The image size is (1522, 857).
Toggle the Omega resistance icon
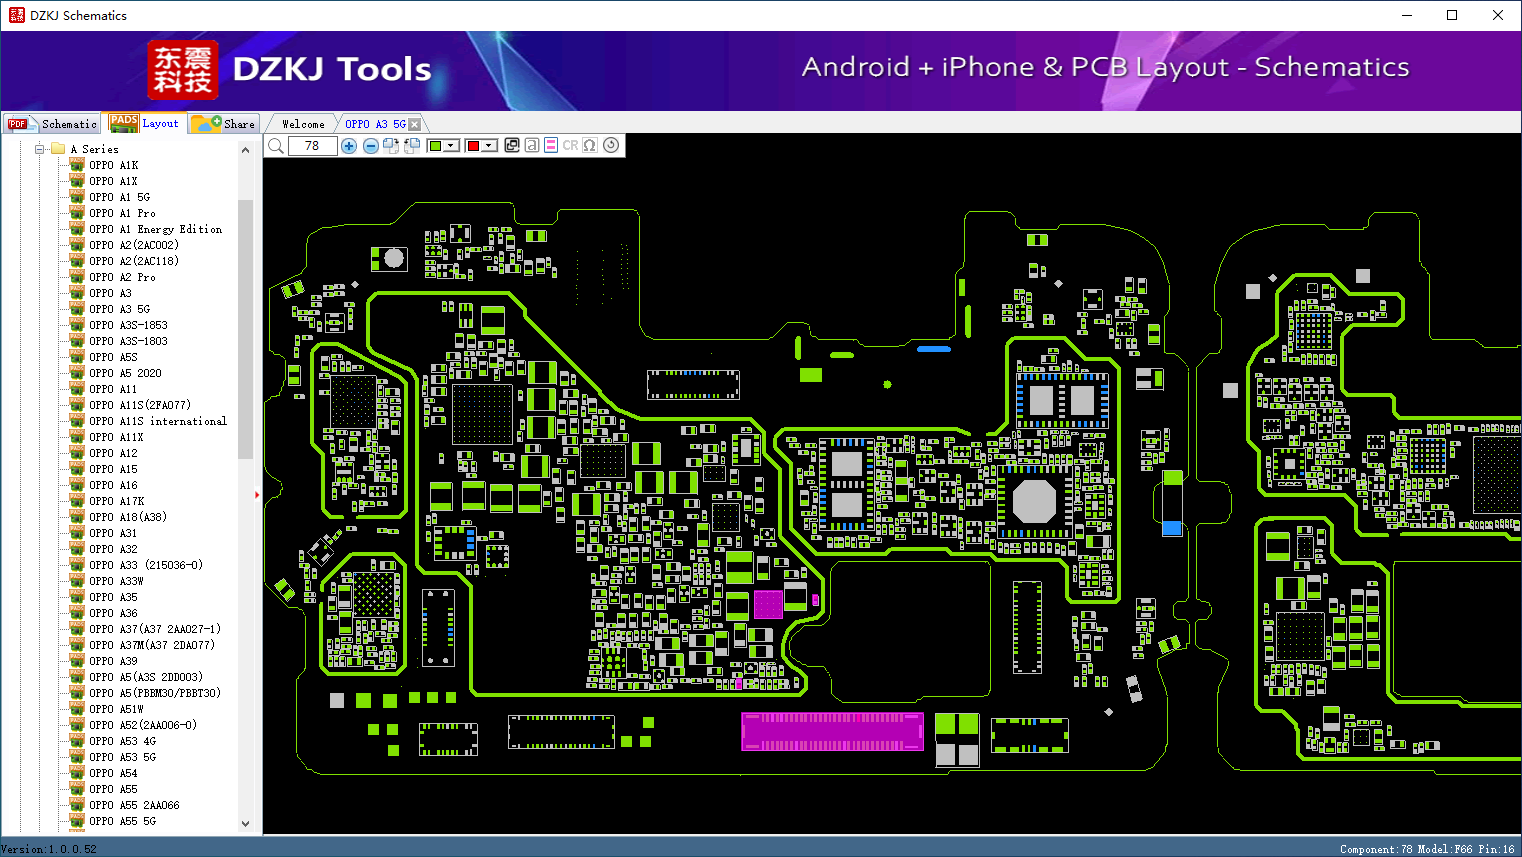(590, 145)
